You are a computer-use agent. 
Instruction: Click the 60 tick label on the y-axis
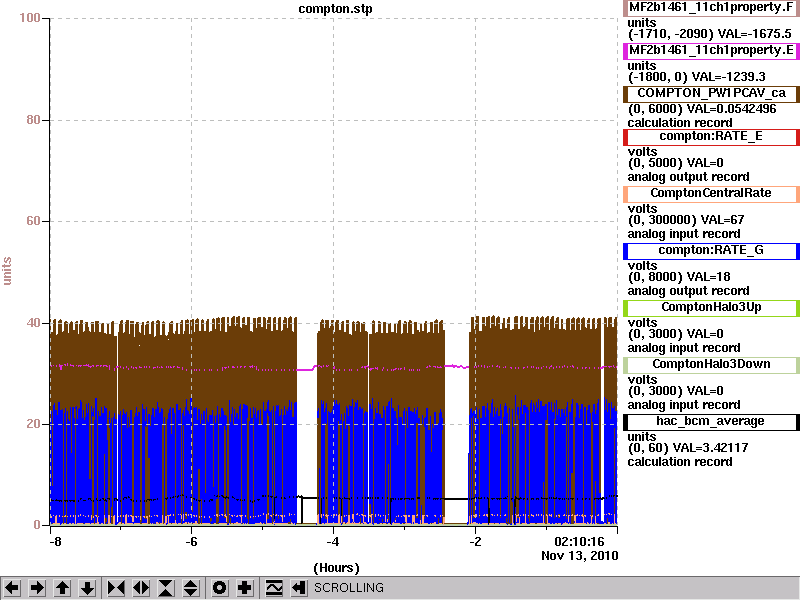33,221
